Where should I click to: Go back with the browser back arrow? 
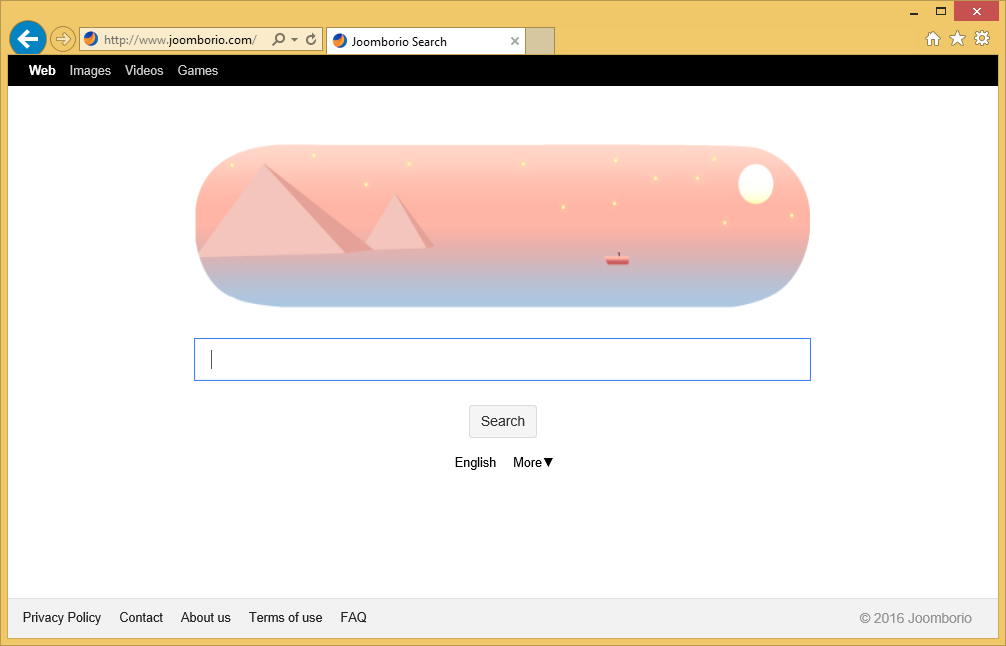(28, 39)
